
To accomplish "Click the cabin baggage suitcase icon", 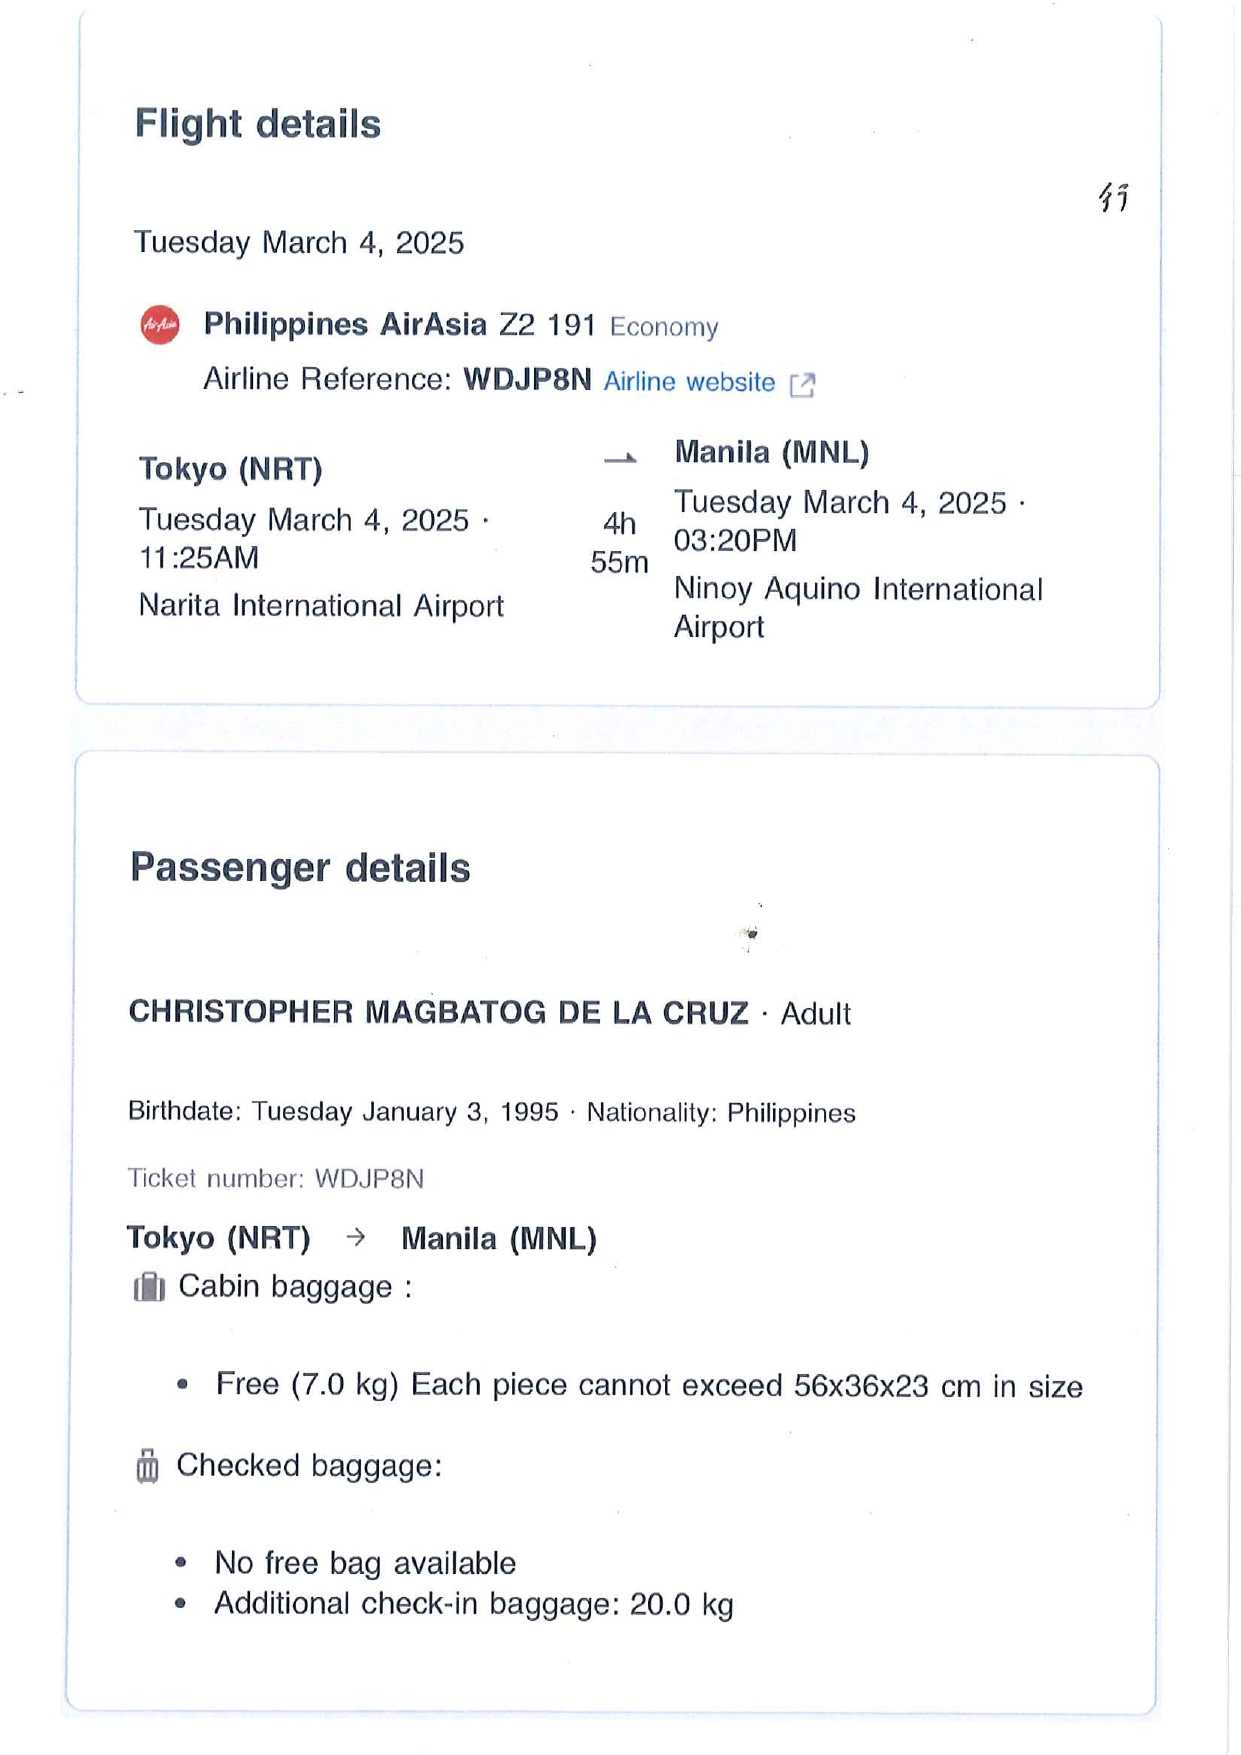I will pos(149,1287).
